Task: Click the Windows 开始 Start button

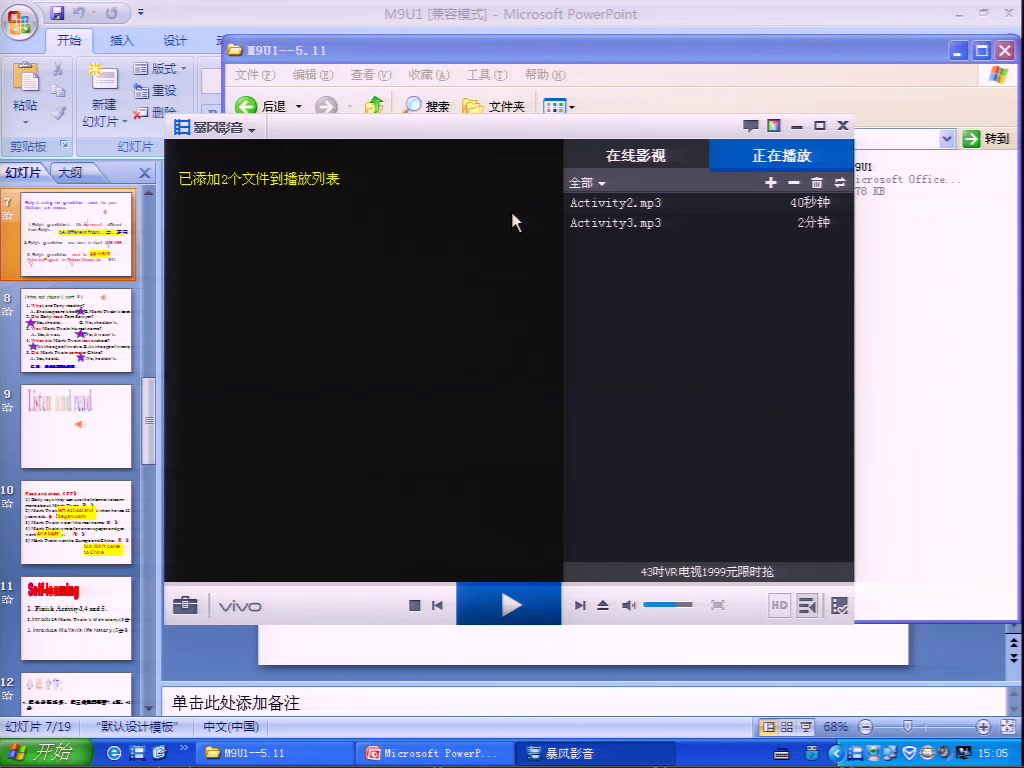Action: click(46, 753)
